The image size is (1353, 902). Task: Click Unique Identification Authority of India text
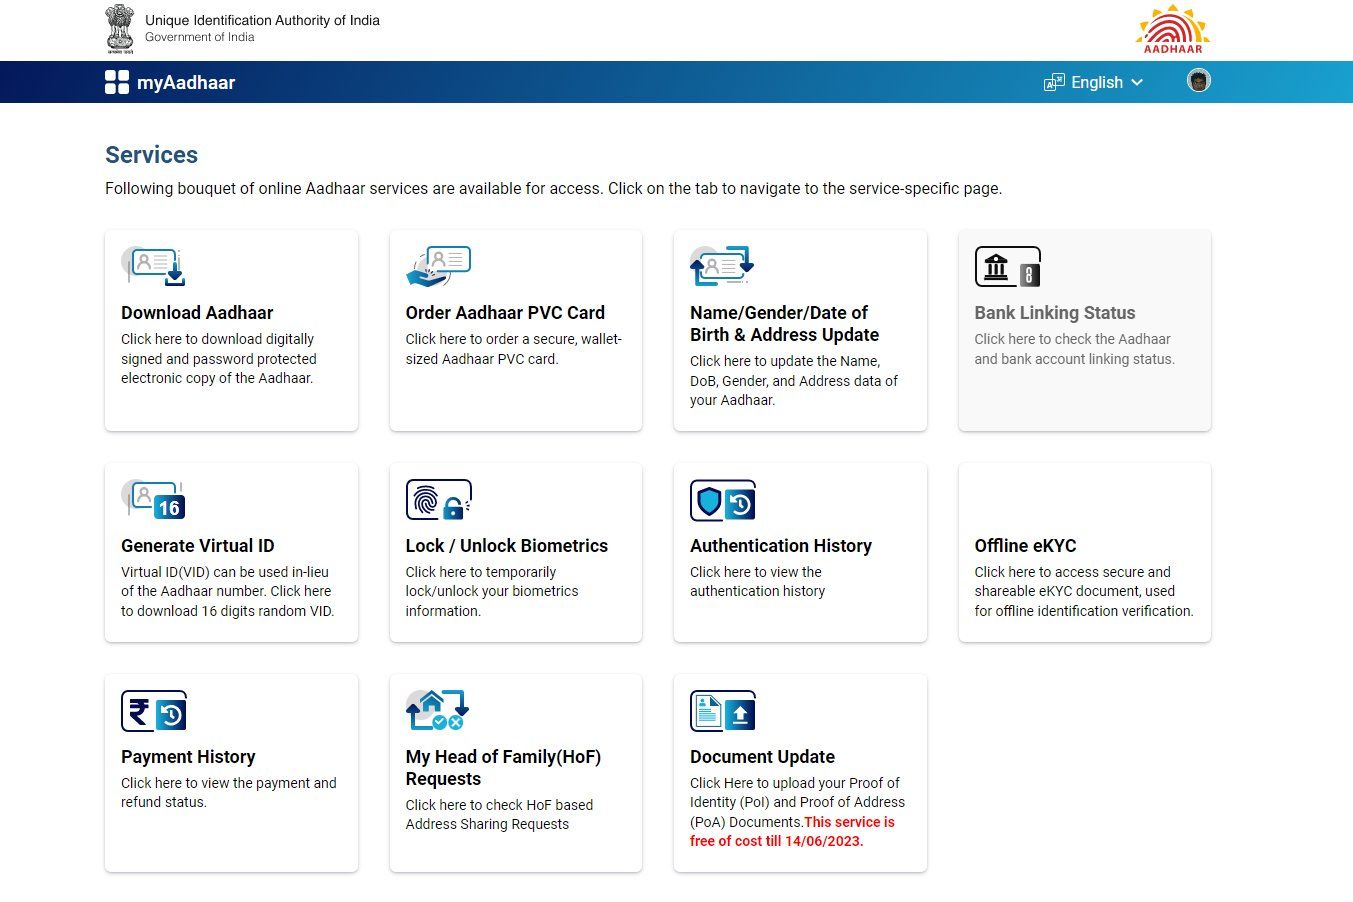pos(262,20)
